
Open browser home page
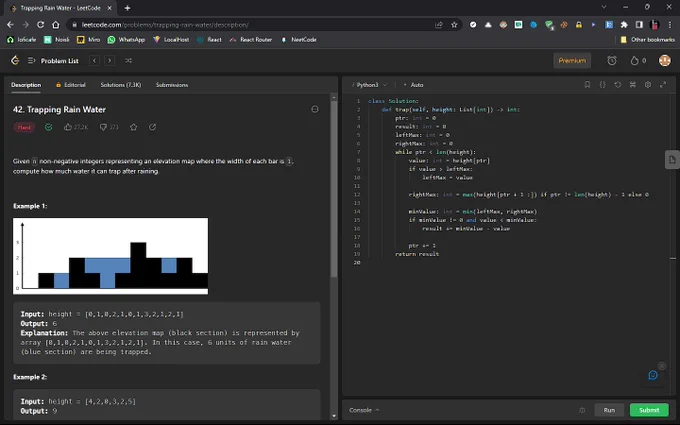[x=56, y=25]
